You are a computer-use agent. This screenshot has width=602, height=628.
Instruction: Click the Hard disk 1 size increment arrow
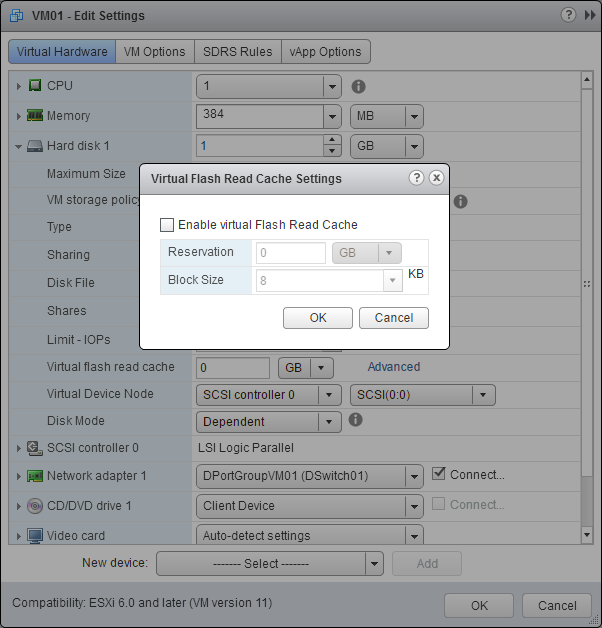[333, 141]
